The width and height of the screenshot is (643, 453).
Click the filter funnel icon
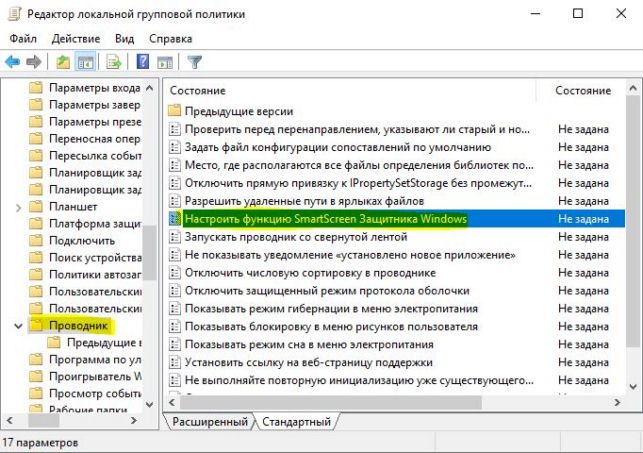194,62
